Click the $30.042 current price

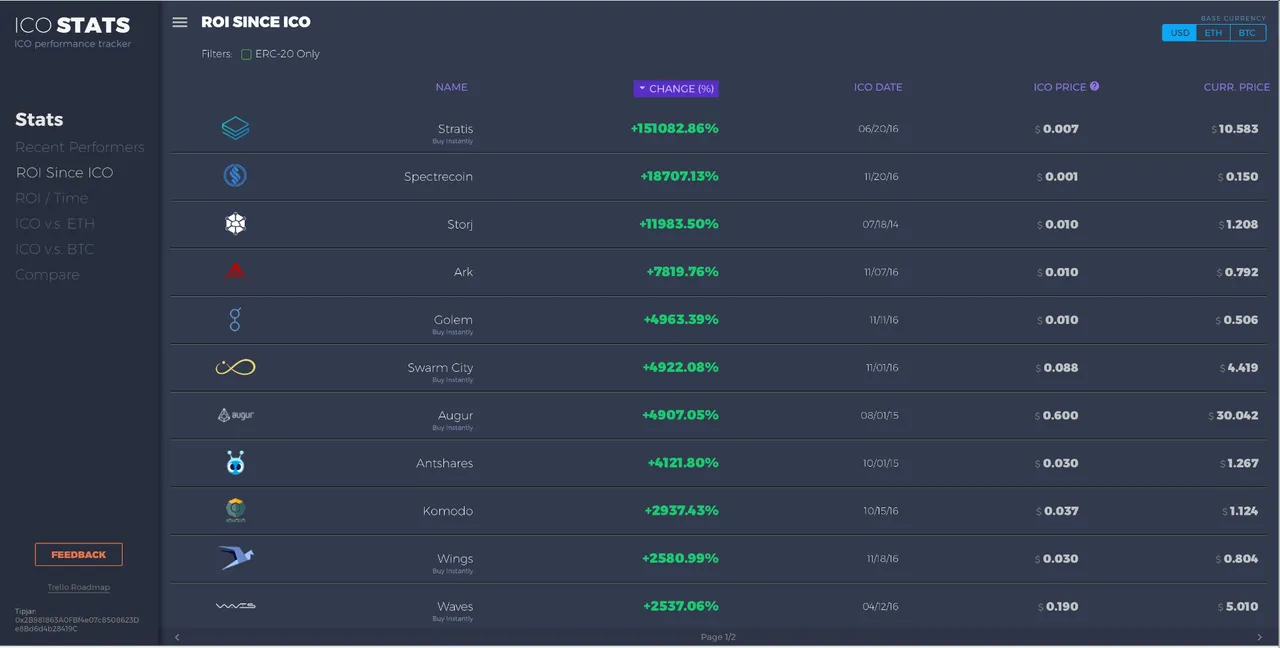(1232, 415)
